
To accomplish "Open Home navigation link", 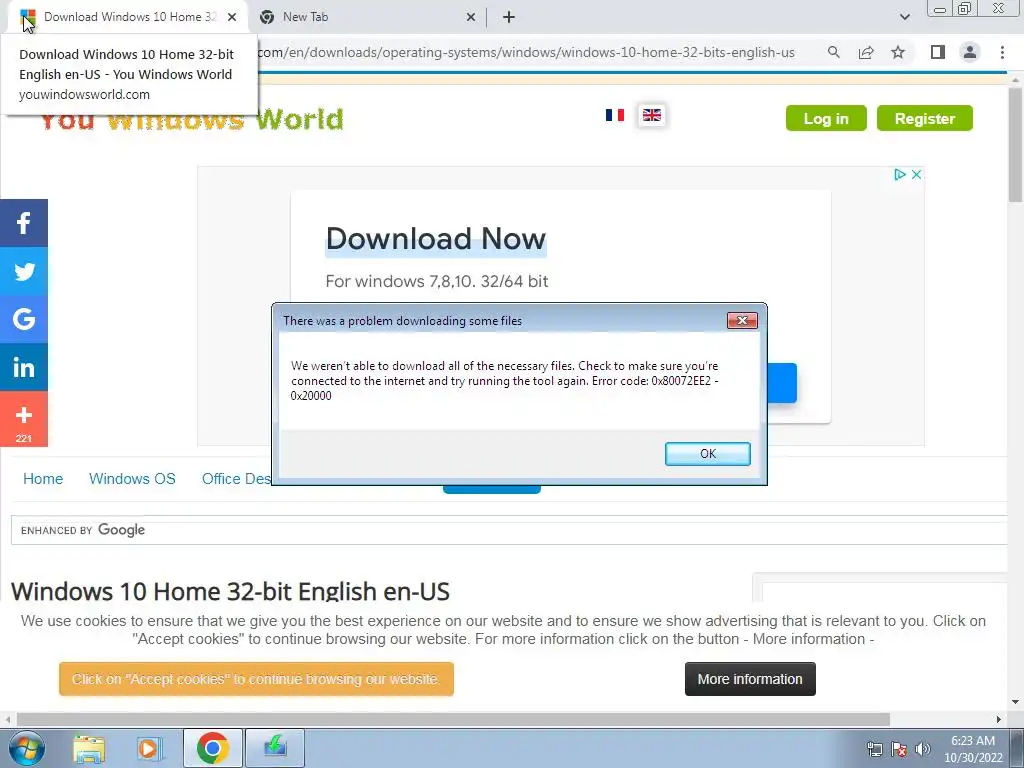I will point(43,479).
